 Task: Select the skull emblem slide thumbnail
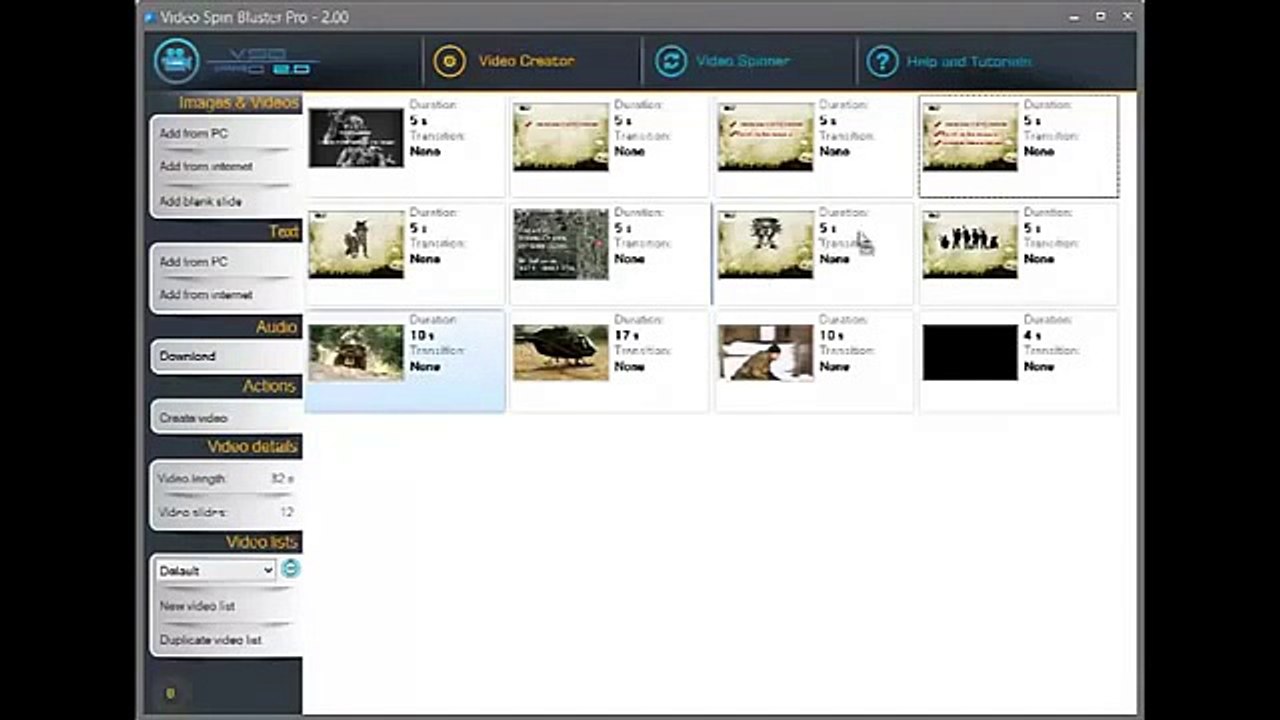(766, 245)
